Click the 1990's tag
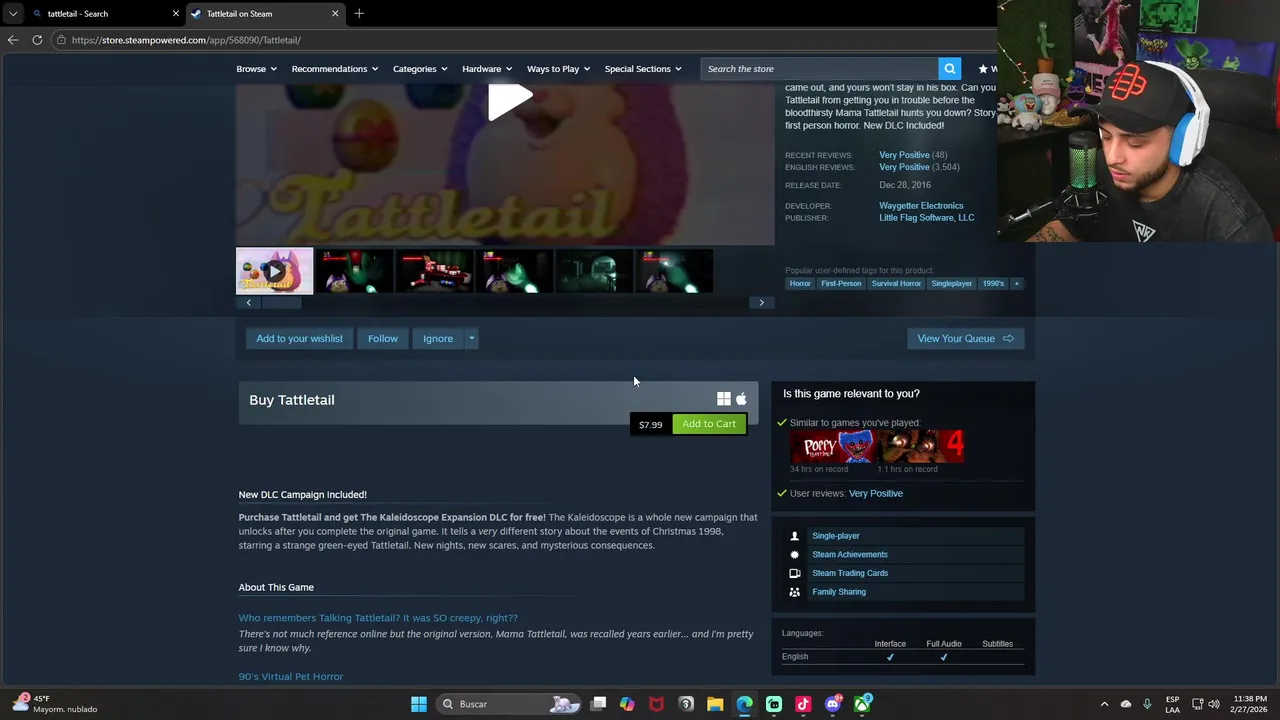The width and height of the screenshot is (1280, 720). pos(993,283)
